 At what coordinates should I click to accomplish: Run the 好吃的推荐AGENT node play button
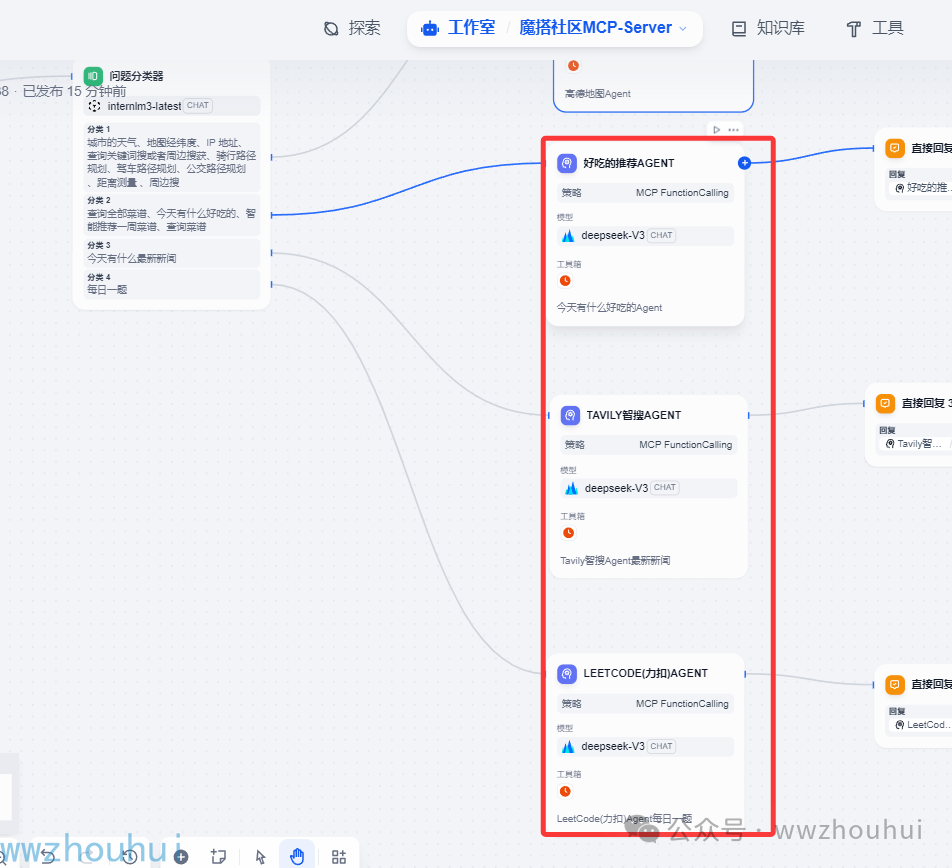pyautogui.click(x=716, y=129)
